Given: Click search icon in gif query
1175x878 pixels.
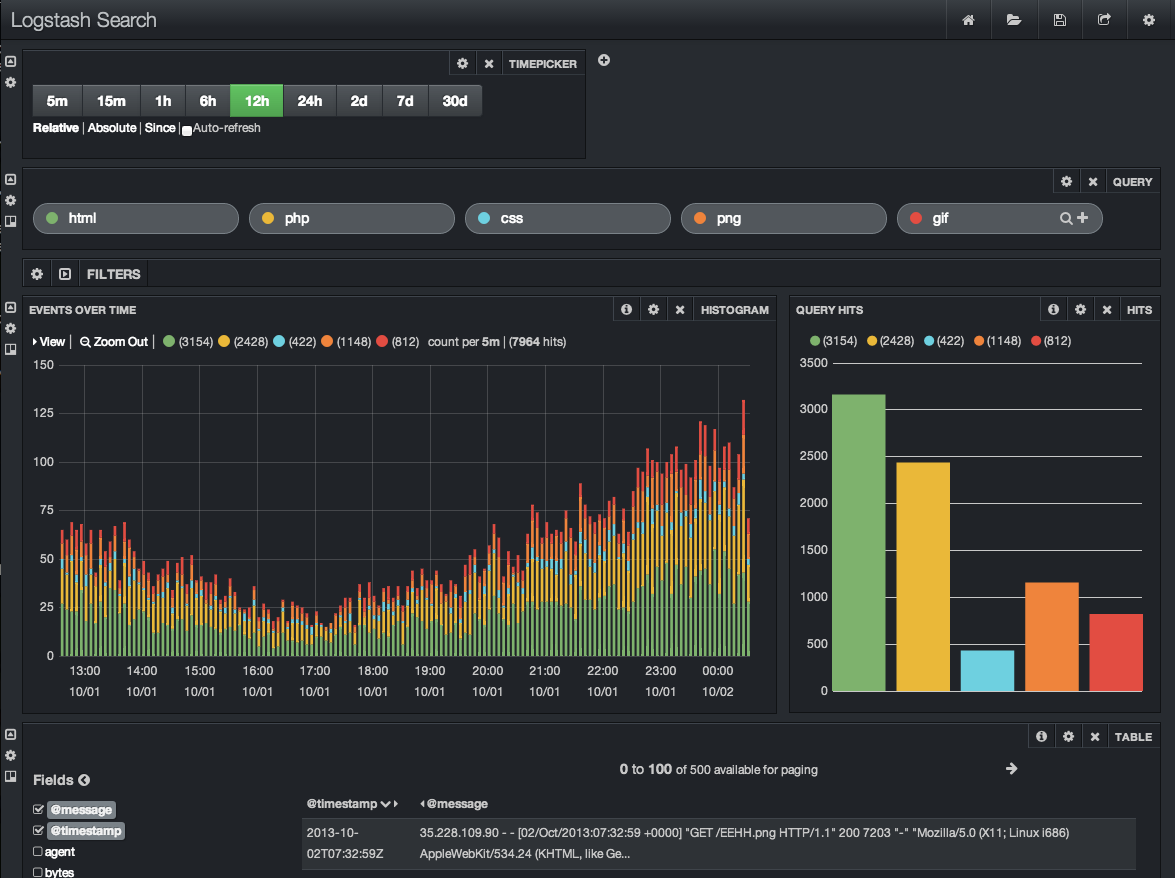Looking at the screenshot, I should point(1066,218).
